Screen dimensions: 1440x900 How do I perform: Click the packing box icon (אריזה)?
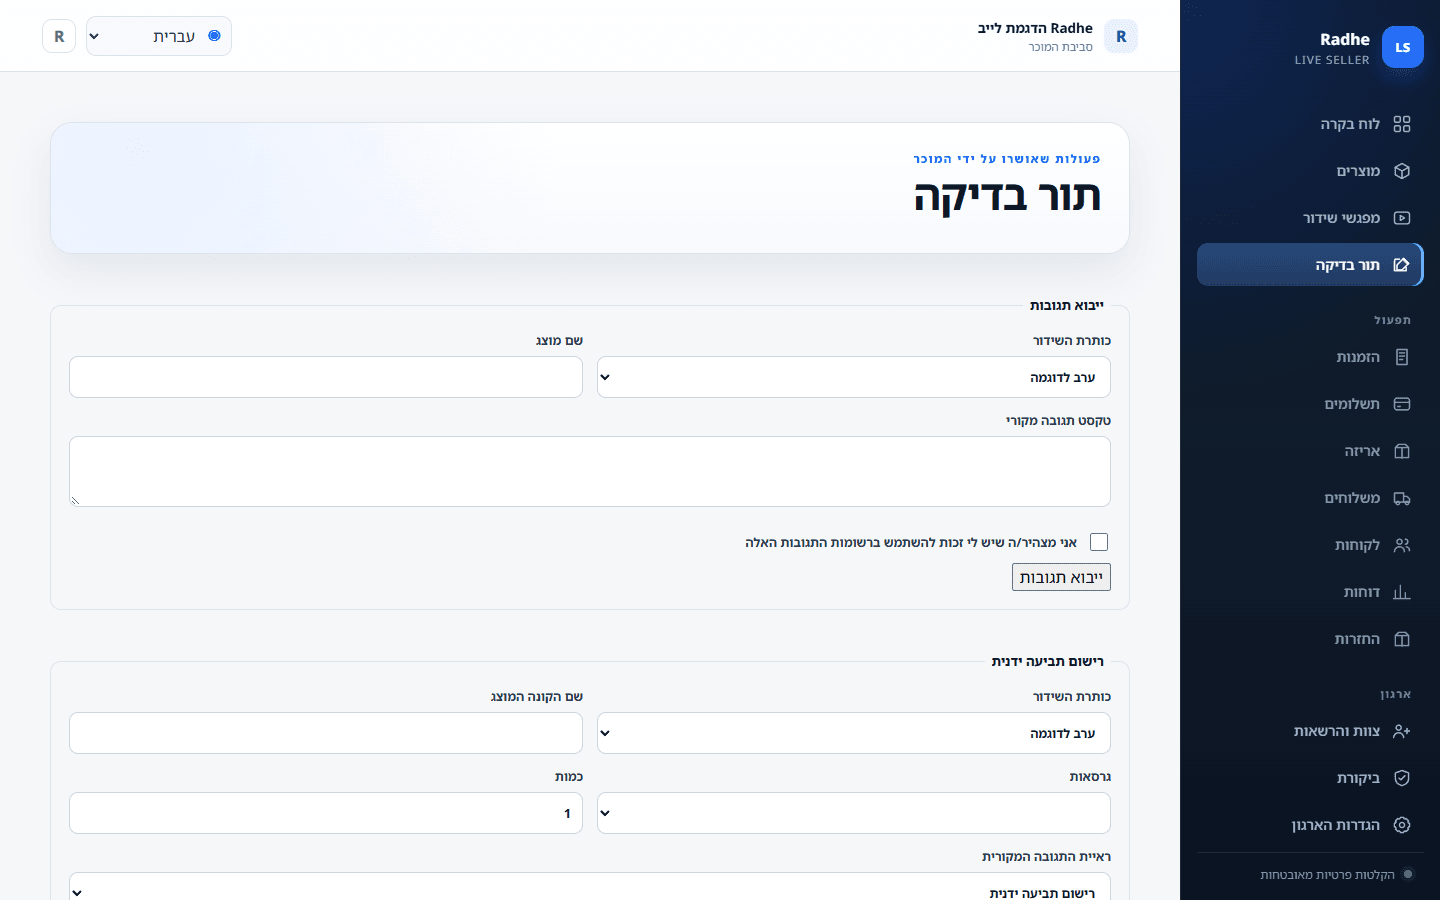pyautogui.click(x=1402, y=451)
